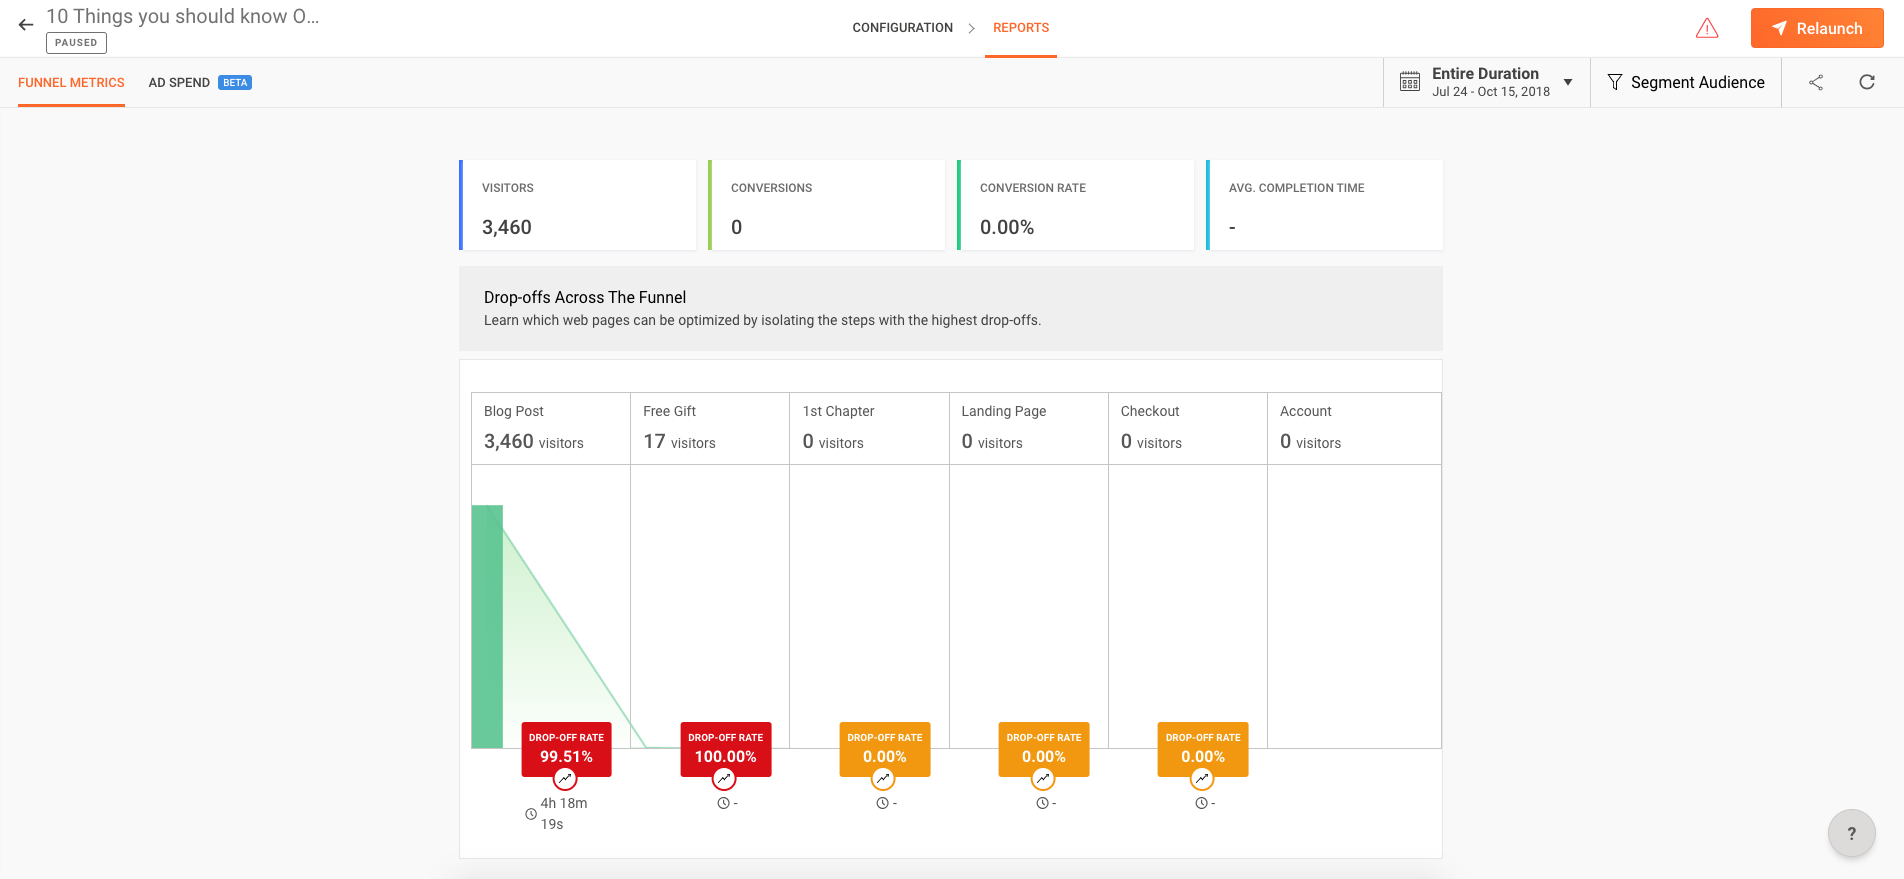Click the clock icon beside 4h 18m
1904x879 pixels.
coord(531,814)
